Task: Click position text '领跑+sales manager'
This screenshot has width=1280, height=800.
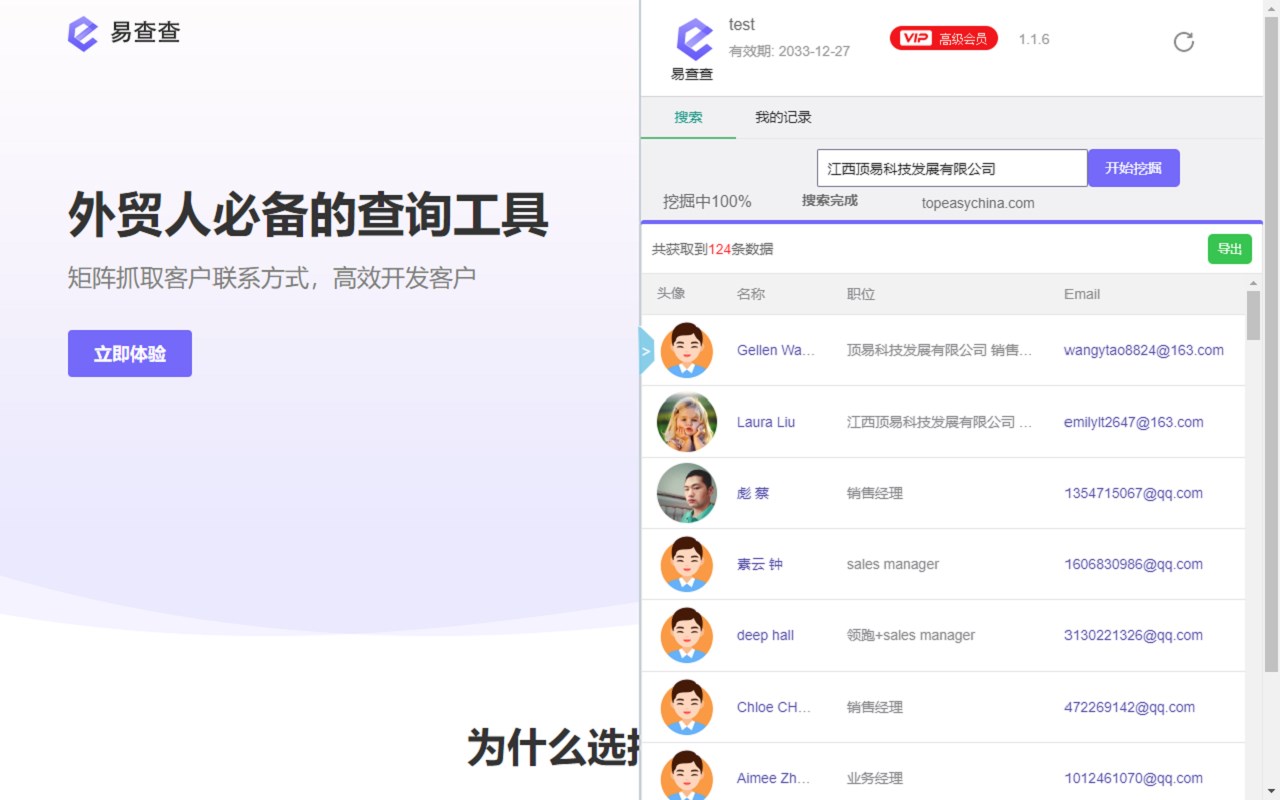Action: pos(911,635)
